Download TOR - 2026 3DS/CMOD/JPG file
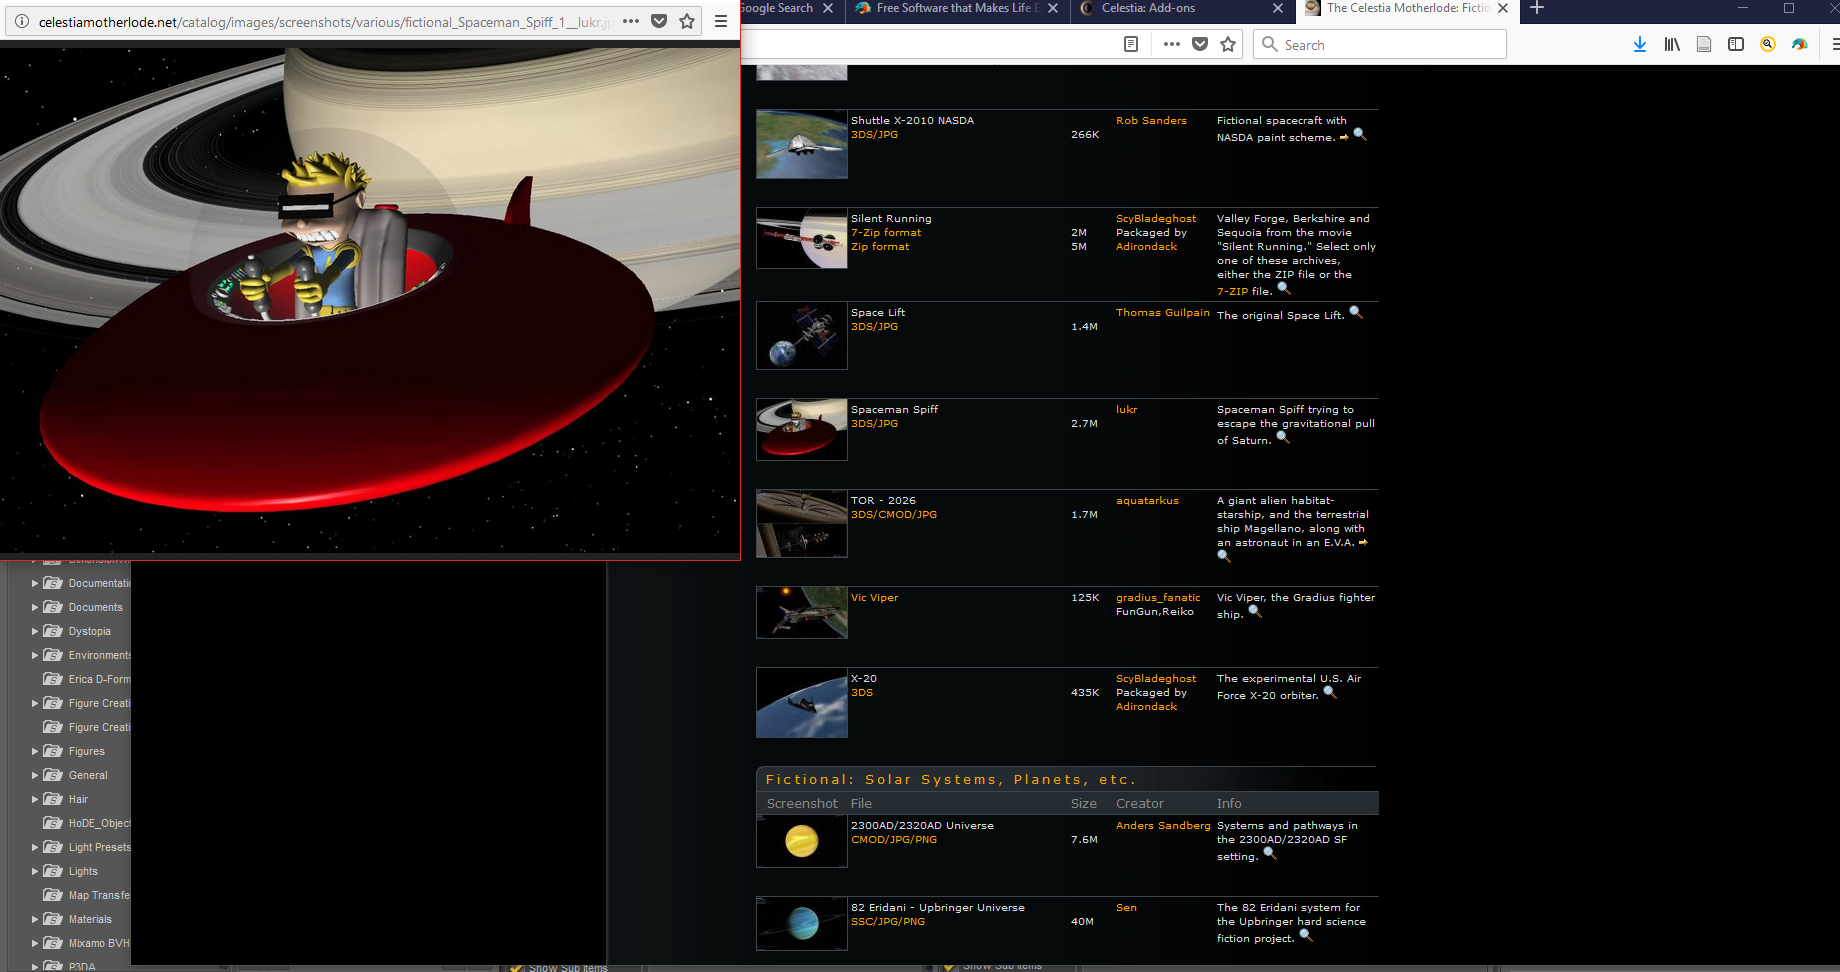This screenshot has height=972, width=1840. tap(894, 514)
